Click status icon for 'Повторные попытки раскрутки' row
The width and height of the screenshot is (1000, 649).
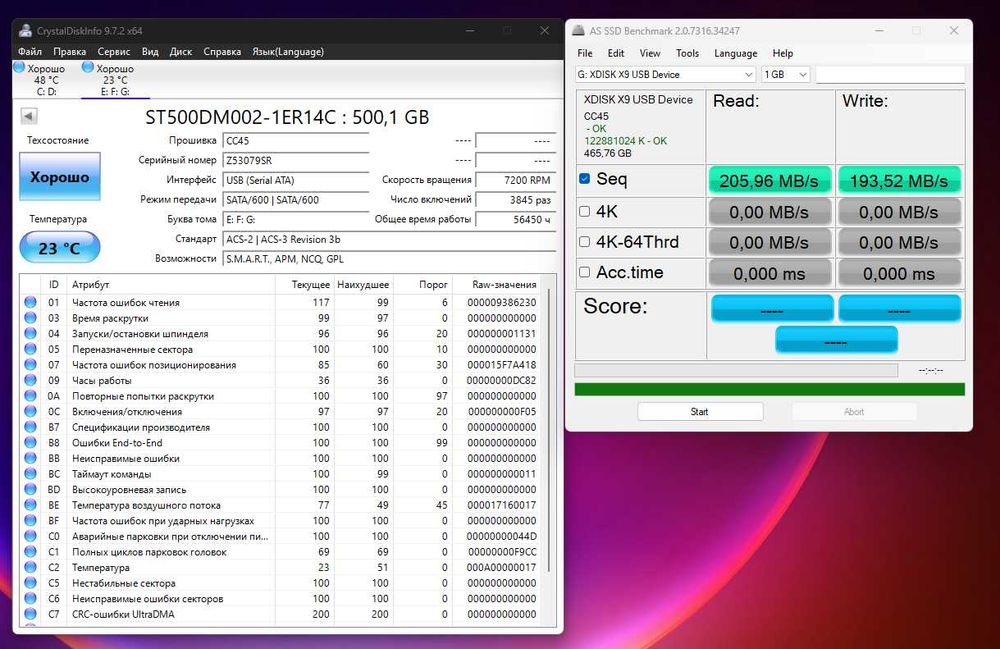[x=31, y=396]
